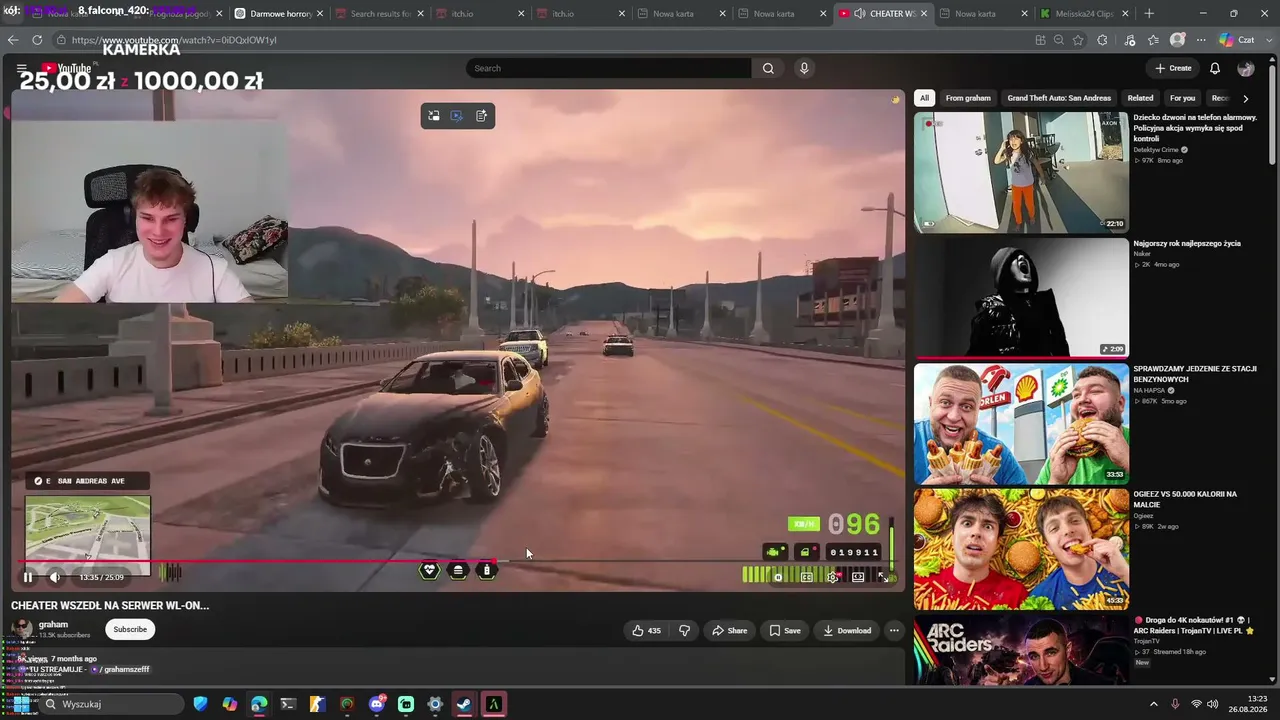Open graham channel avatar
This screenshot has height=720, width=1280.
tap(21, 629)
